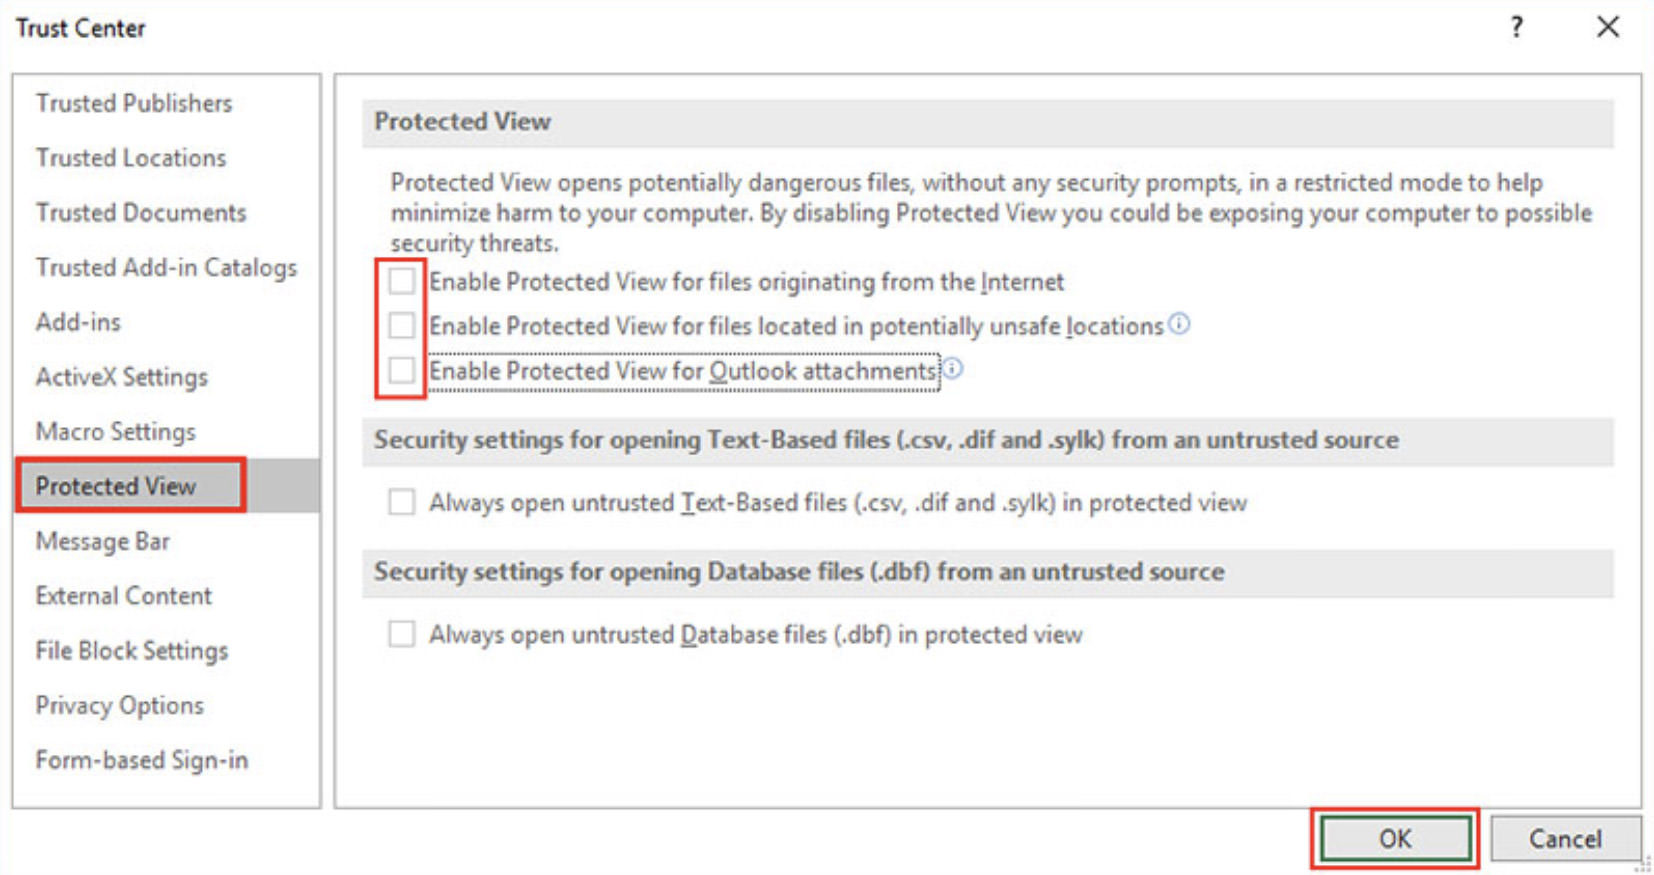Open the Trusted Publishers section

(134, 103)
